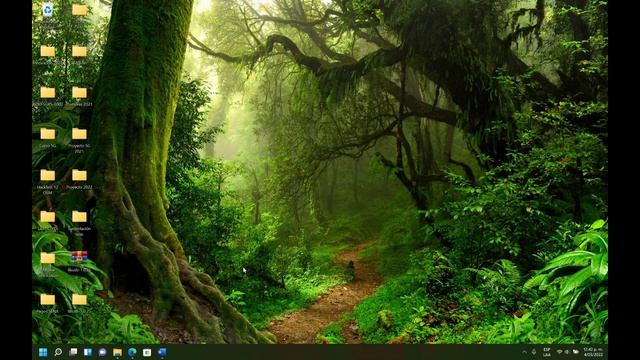Open the clock showing 12:42 p. m.
Image resolution: width=640 pixels, height=360 pixels.
593,352
